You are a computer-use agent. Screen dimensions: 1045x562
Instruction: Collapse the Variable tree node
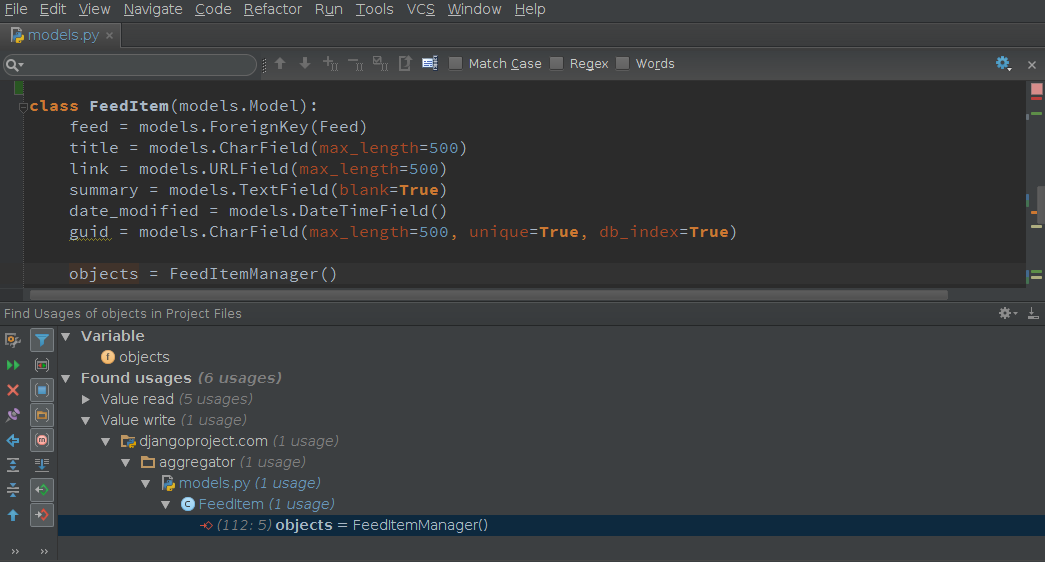(x=65, y=337)
